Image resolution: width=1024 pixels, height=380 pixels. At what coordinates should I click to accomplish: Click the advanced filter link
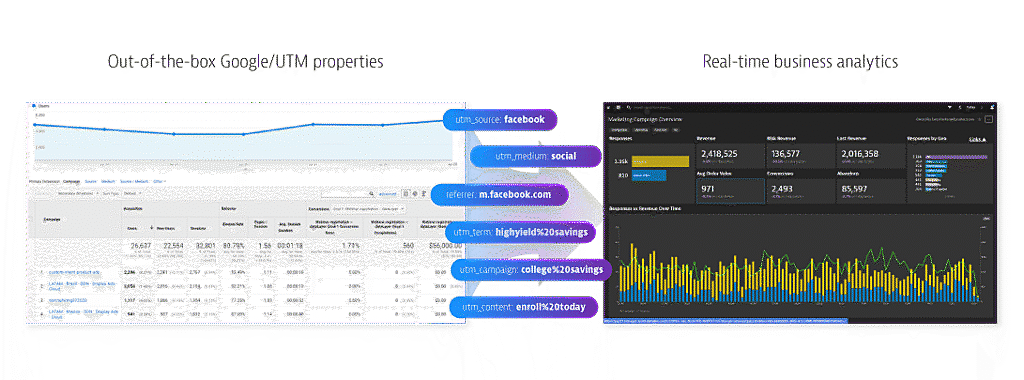coord(388,194)
